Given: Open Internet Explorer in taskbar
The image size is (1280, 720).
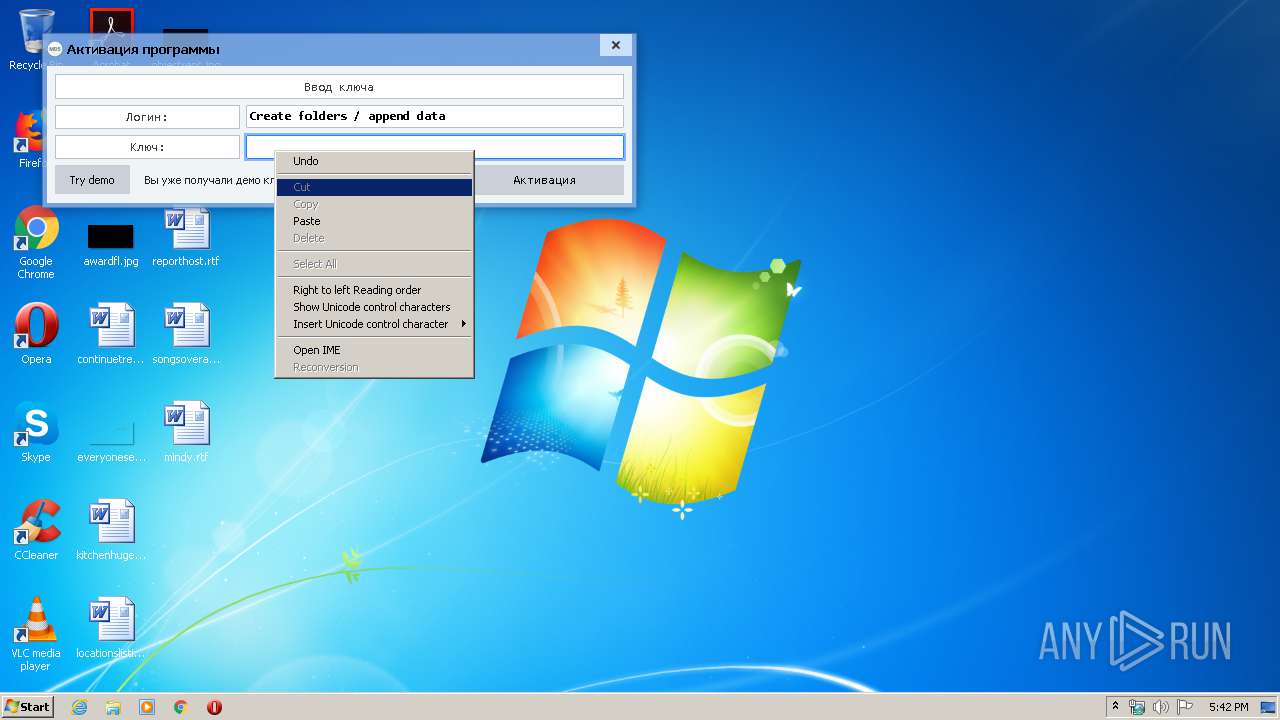Looking at the screenshot, I should pos(79,707).
